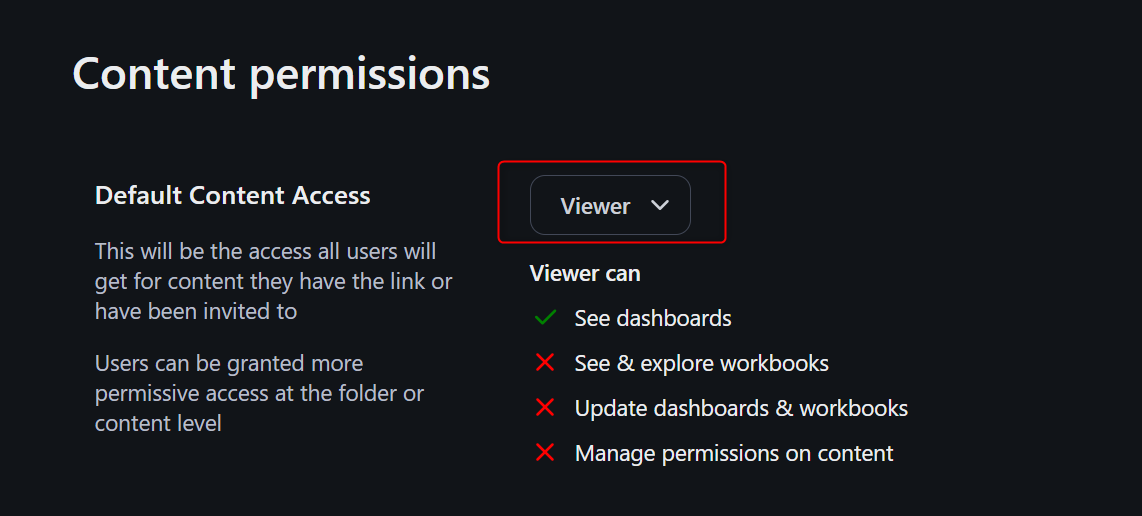The width and height of the screenshot is (1142, 516).
Task: Click the line reading have been invited to
Action: (x=196, y=311)
